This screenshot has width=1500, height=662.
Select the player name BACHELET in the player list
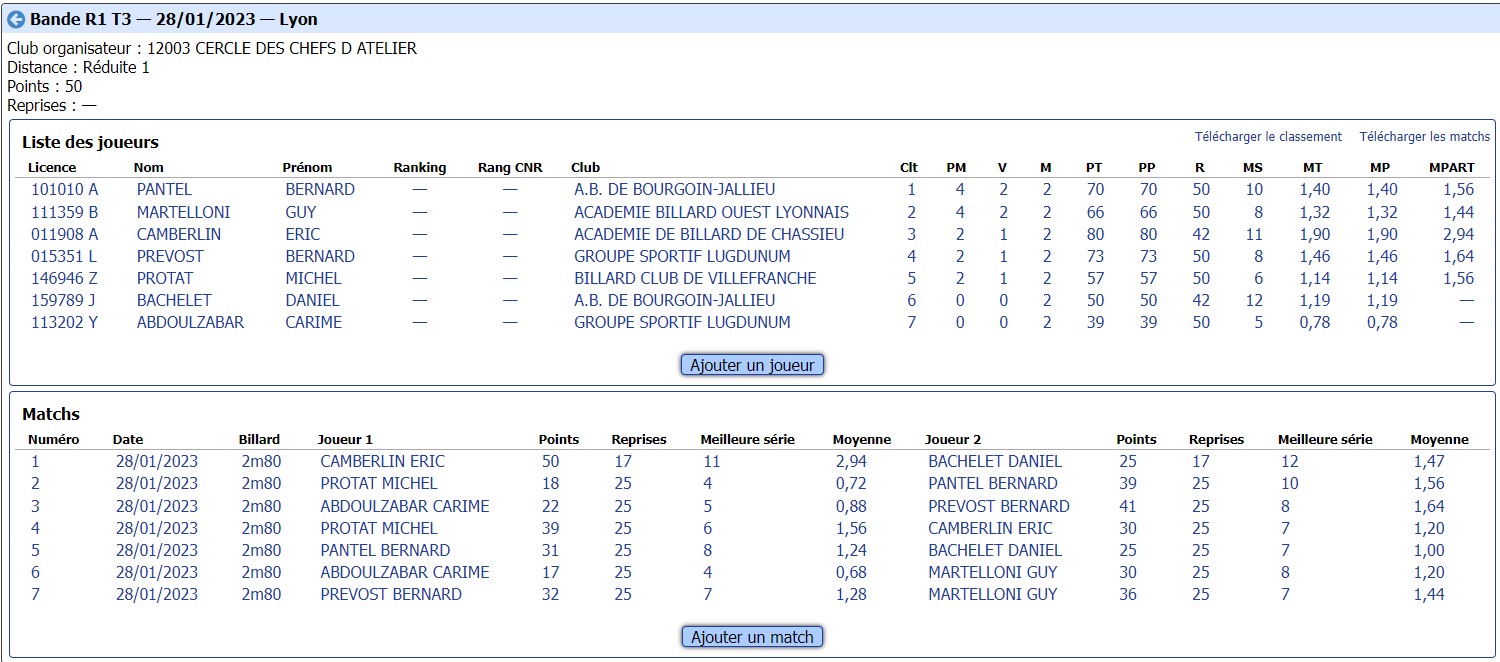click(x=174, y=300)
